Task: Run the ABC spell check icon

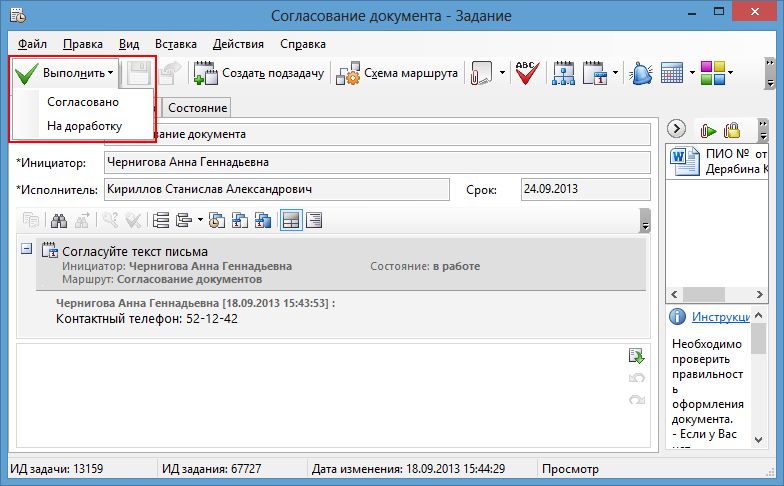Action: [x=527, y=73]
